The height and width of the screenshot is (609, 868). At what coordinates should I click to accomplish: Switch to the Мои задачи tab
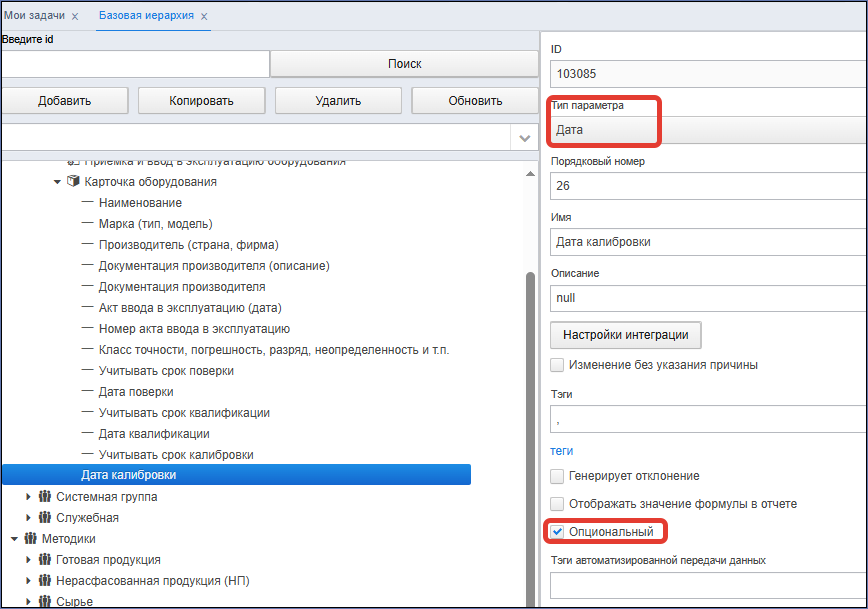(x=34, y=16)
